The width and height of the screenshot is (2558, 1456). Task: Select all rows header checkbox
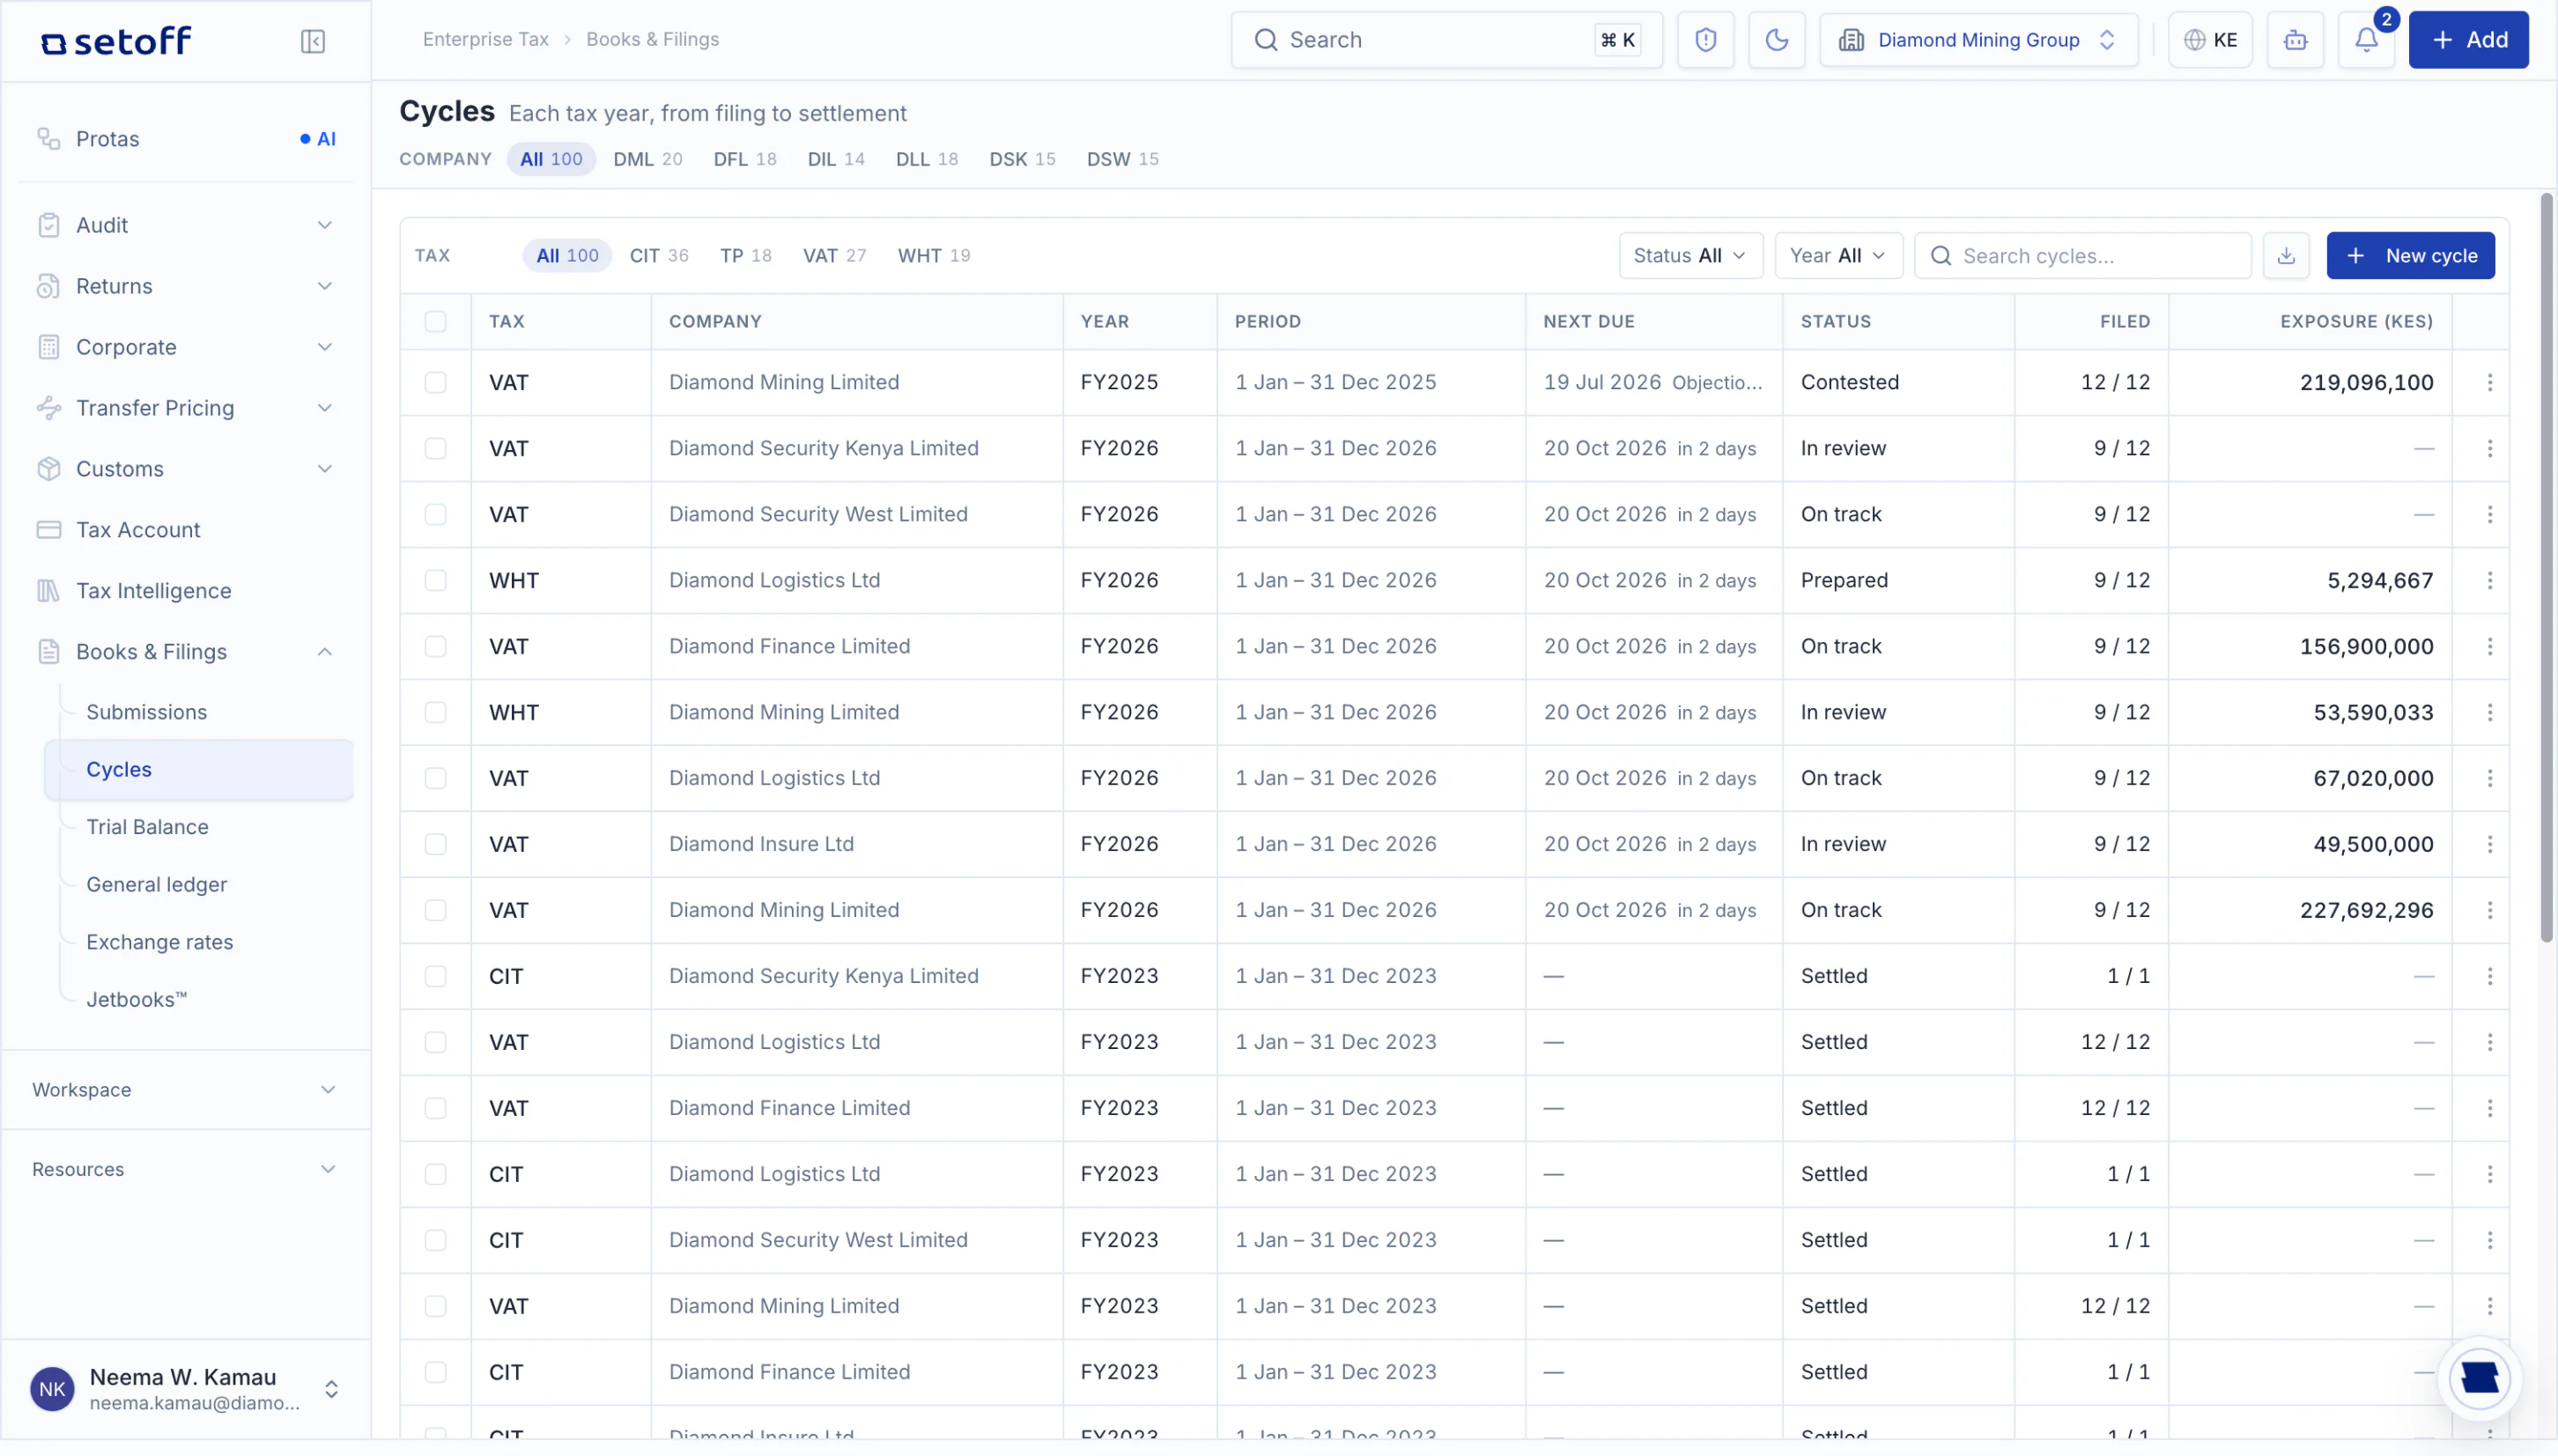pos(435,322)
